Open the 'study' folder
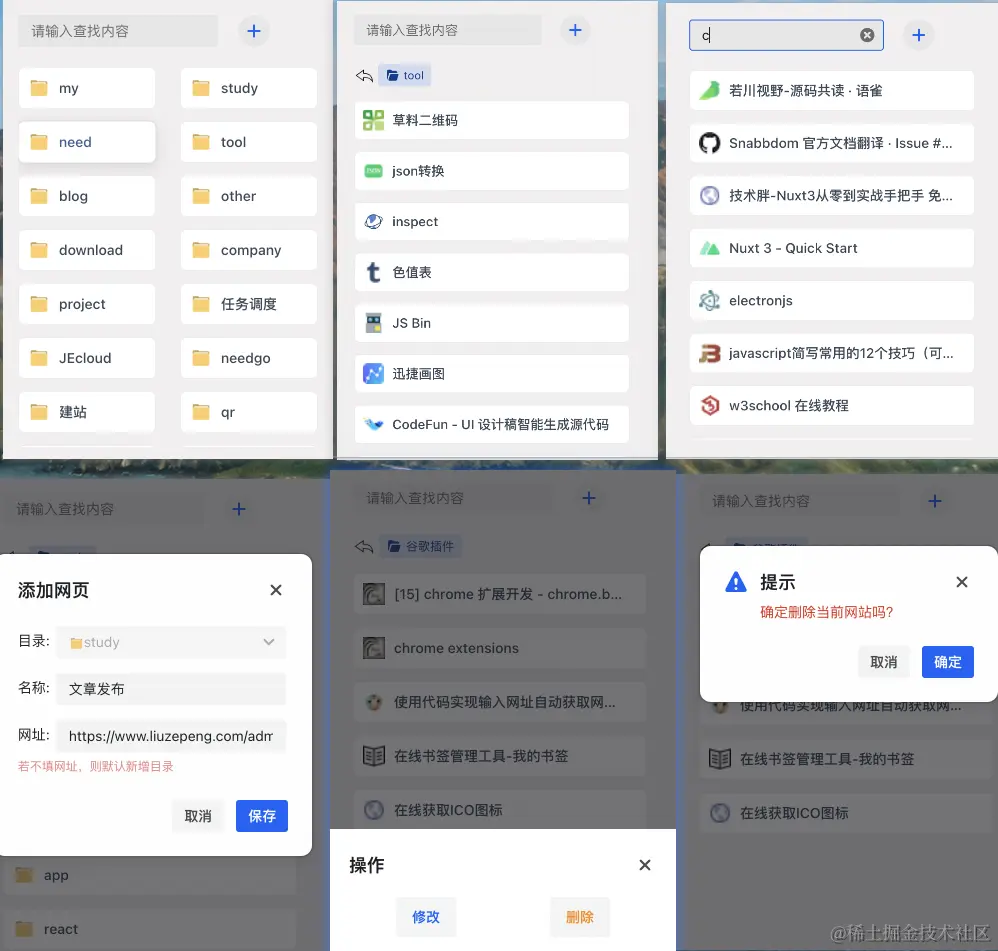This screenshot has height=951, width=998. 248,88
